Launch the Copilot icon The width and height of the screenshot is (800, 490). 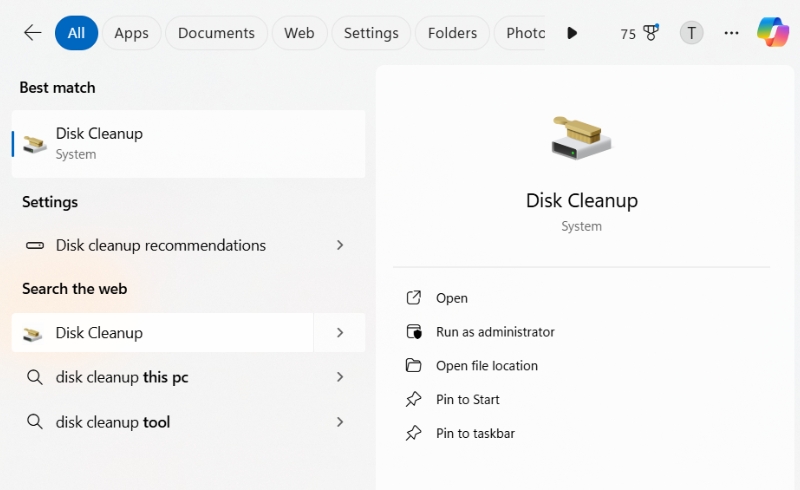(x=772, y=32)
